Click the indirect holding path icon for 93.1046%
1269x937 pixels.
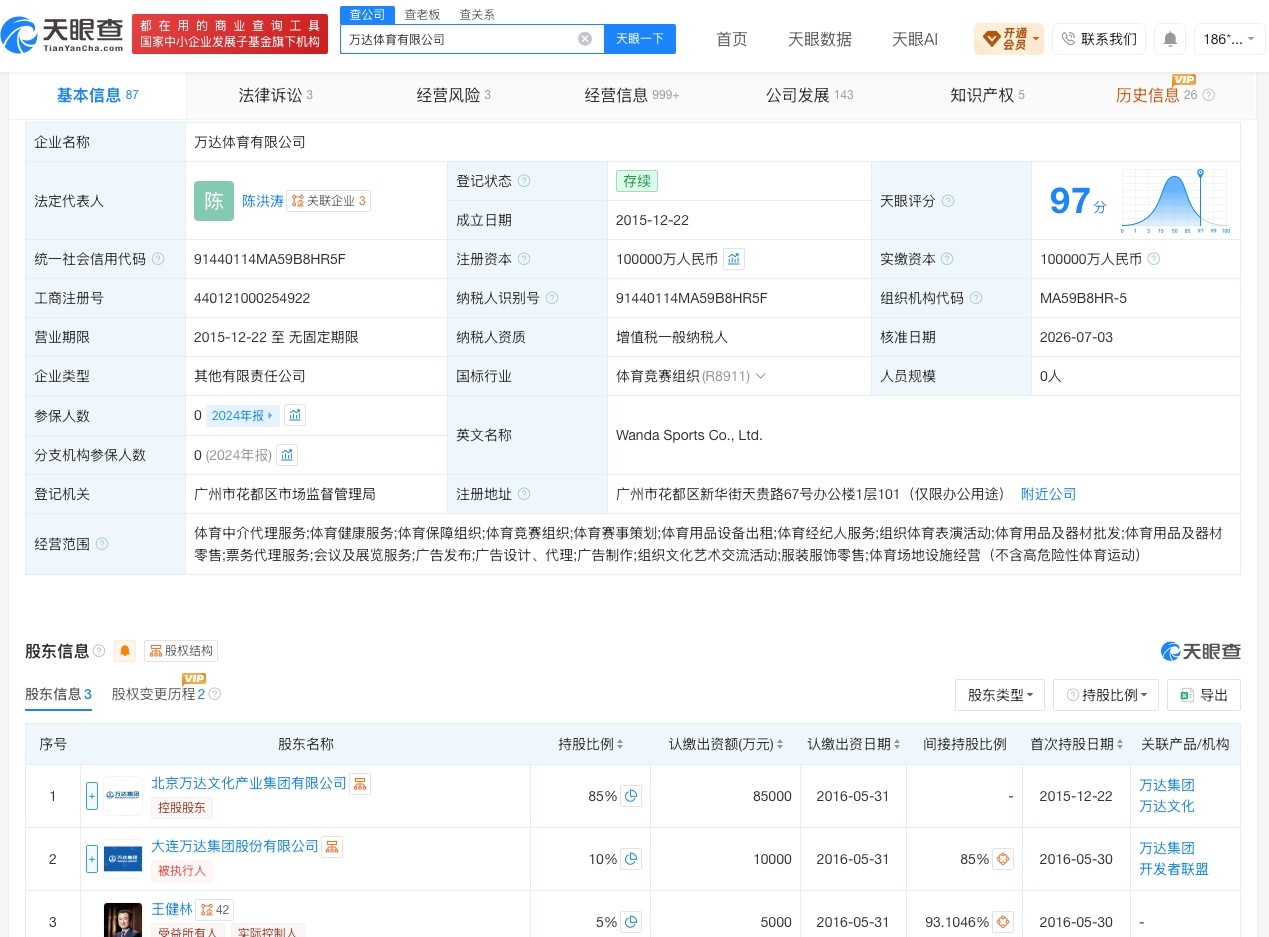click(x=1002, y=922)
